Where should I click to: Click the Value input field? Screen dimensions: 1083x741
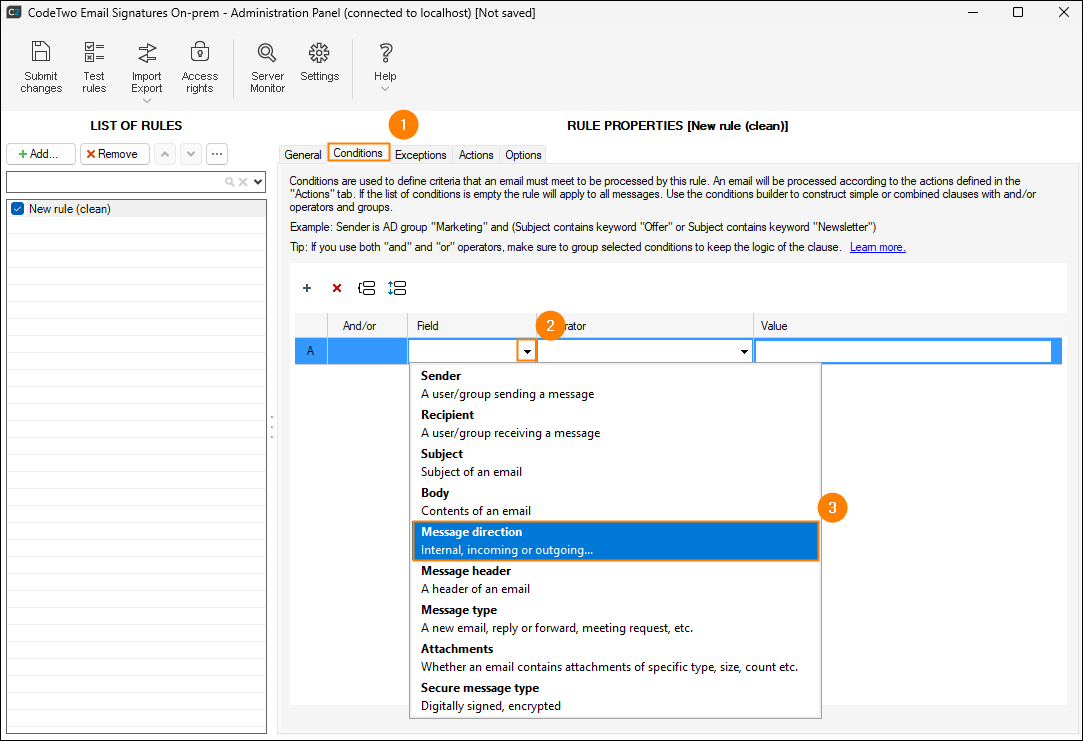903,352
